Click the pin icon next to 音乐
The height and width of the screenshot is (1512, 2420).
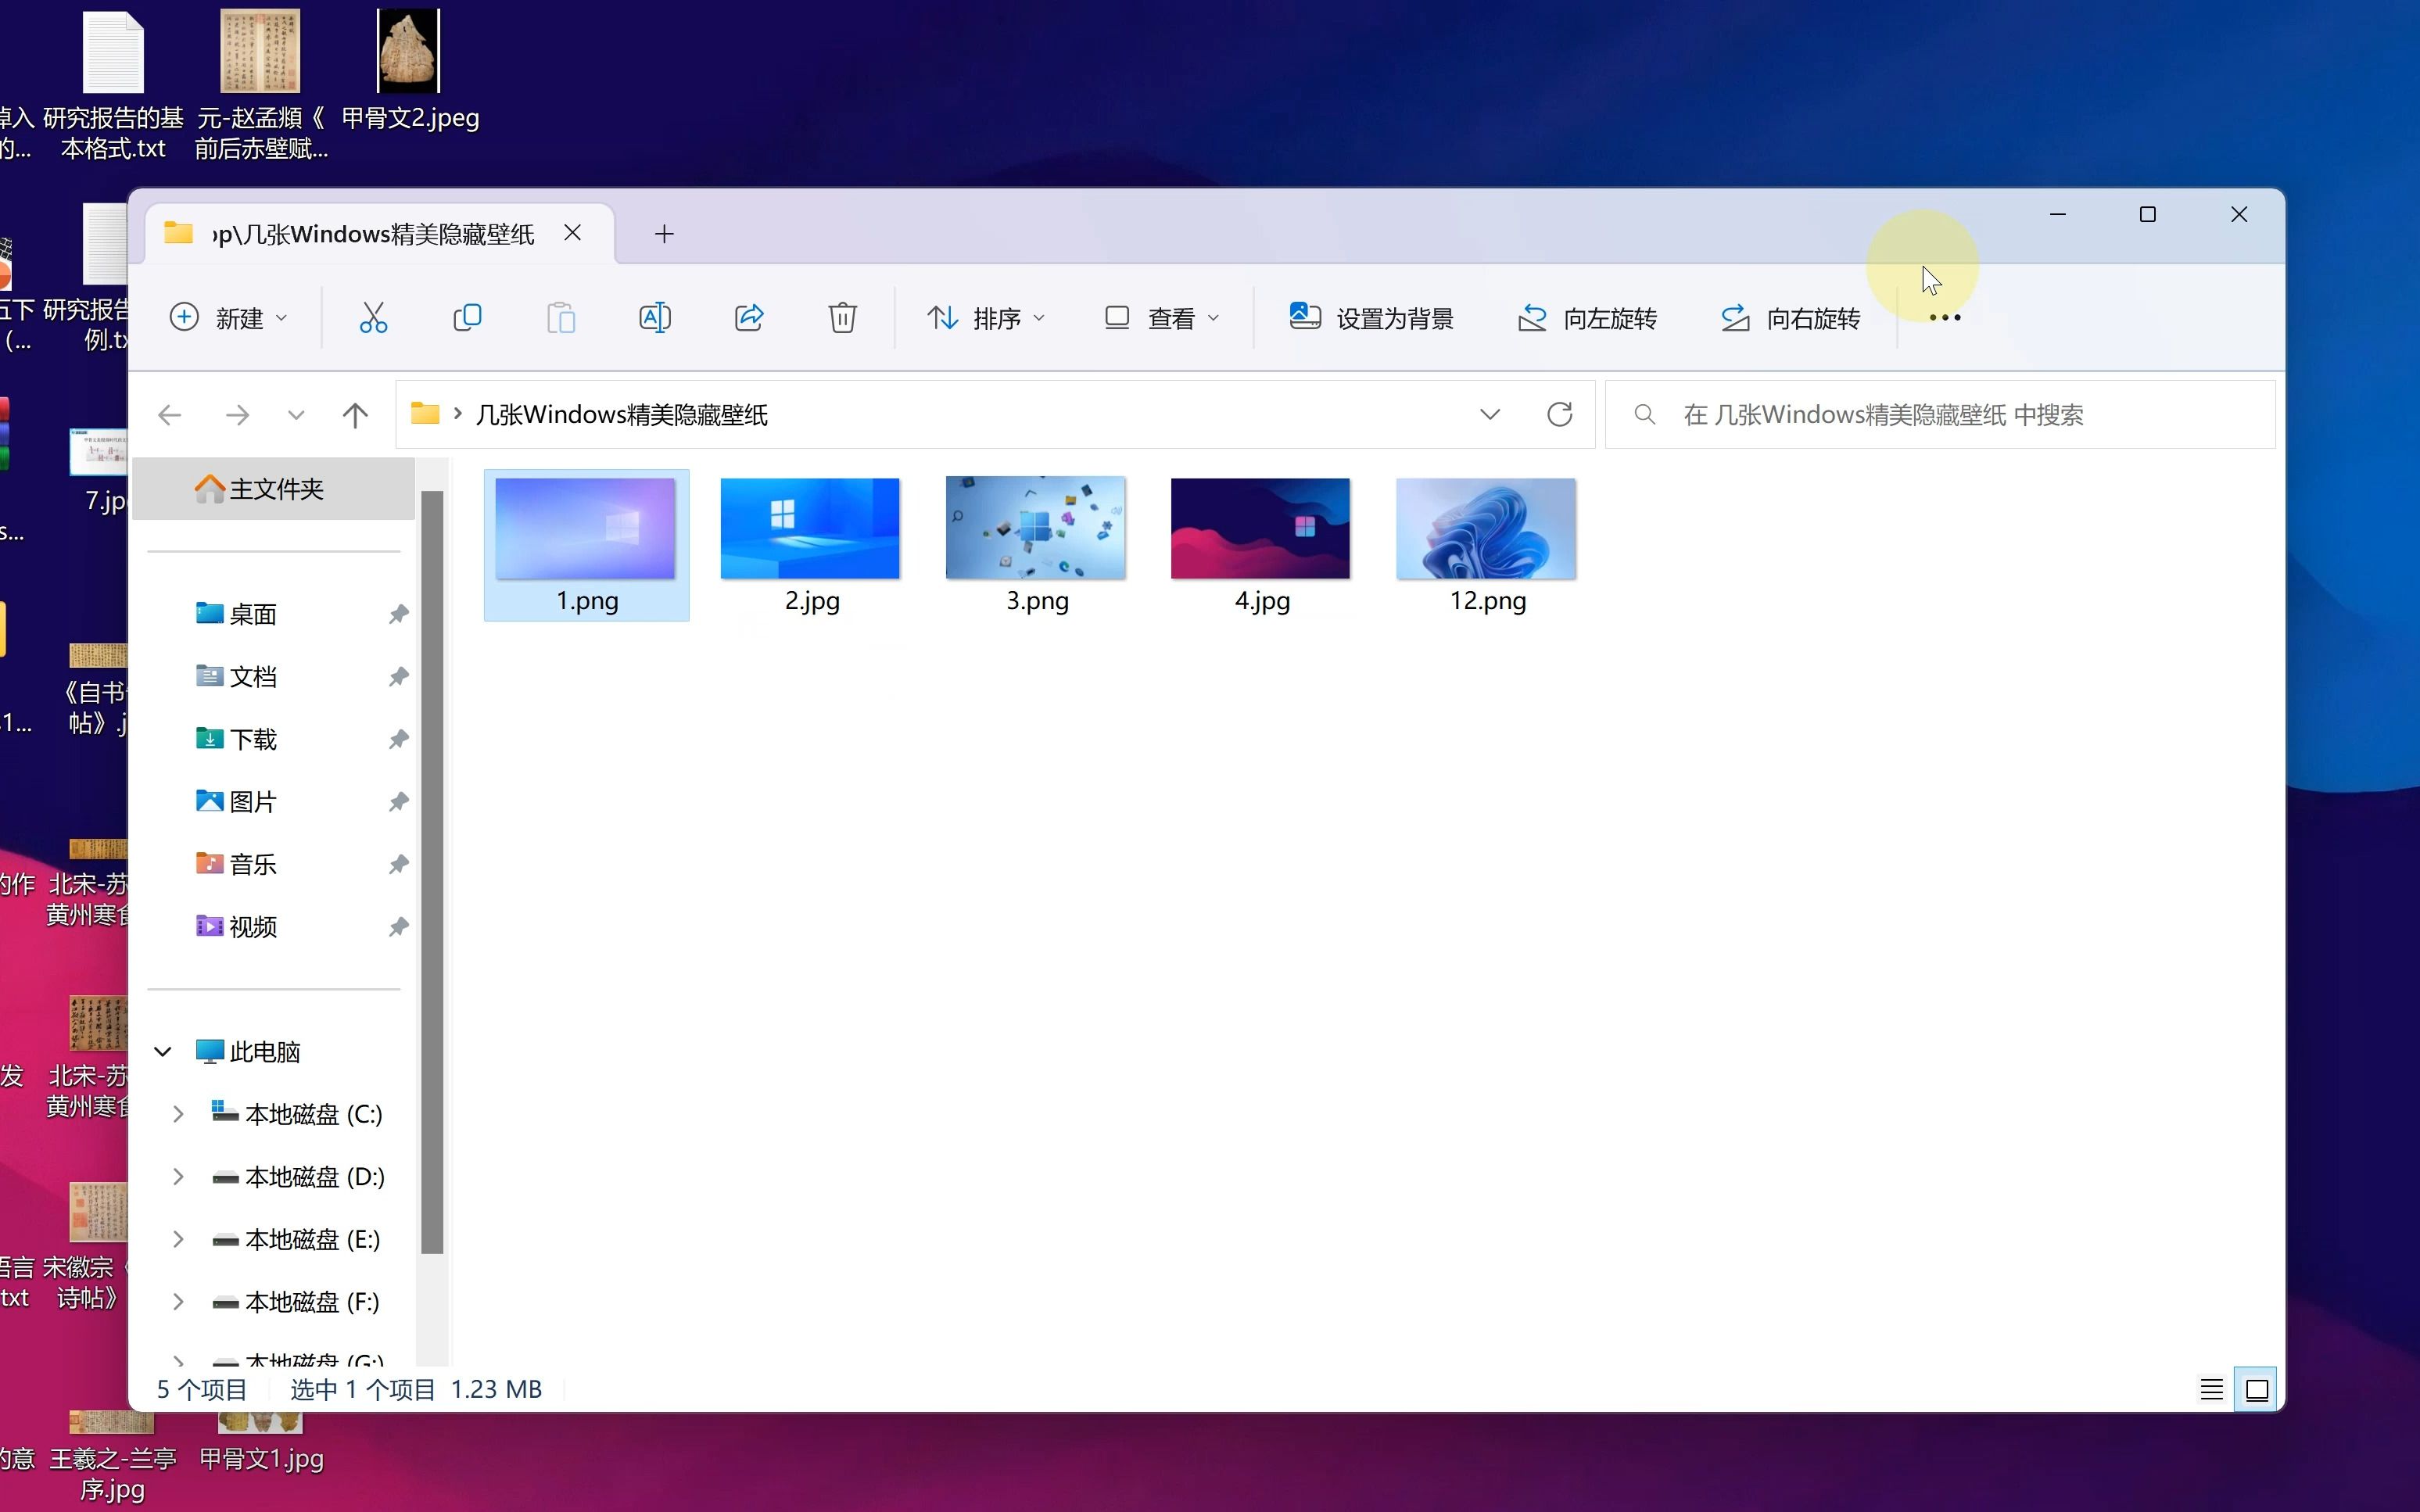coord(398,864)
